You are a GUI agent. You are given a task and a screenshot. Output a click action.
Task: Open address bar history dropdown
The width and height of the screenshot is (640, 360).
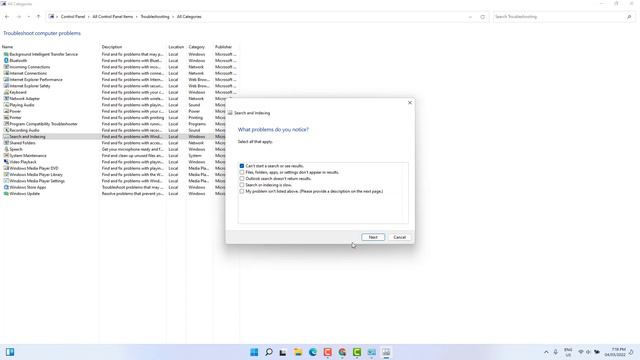point(470,17)
